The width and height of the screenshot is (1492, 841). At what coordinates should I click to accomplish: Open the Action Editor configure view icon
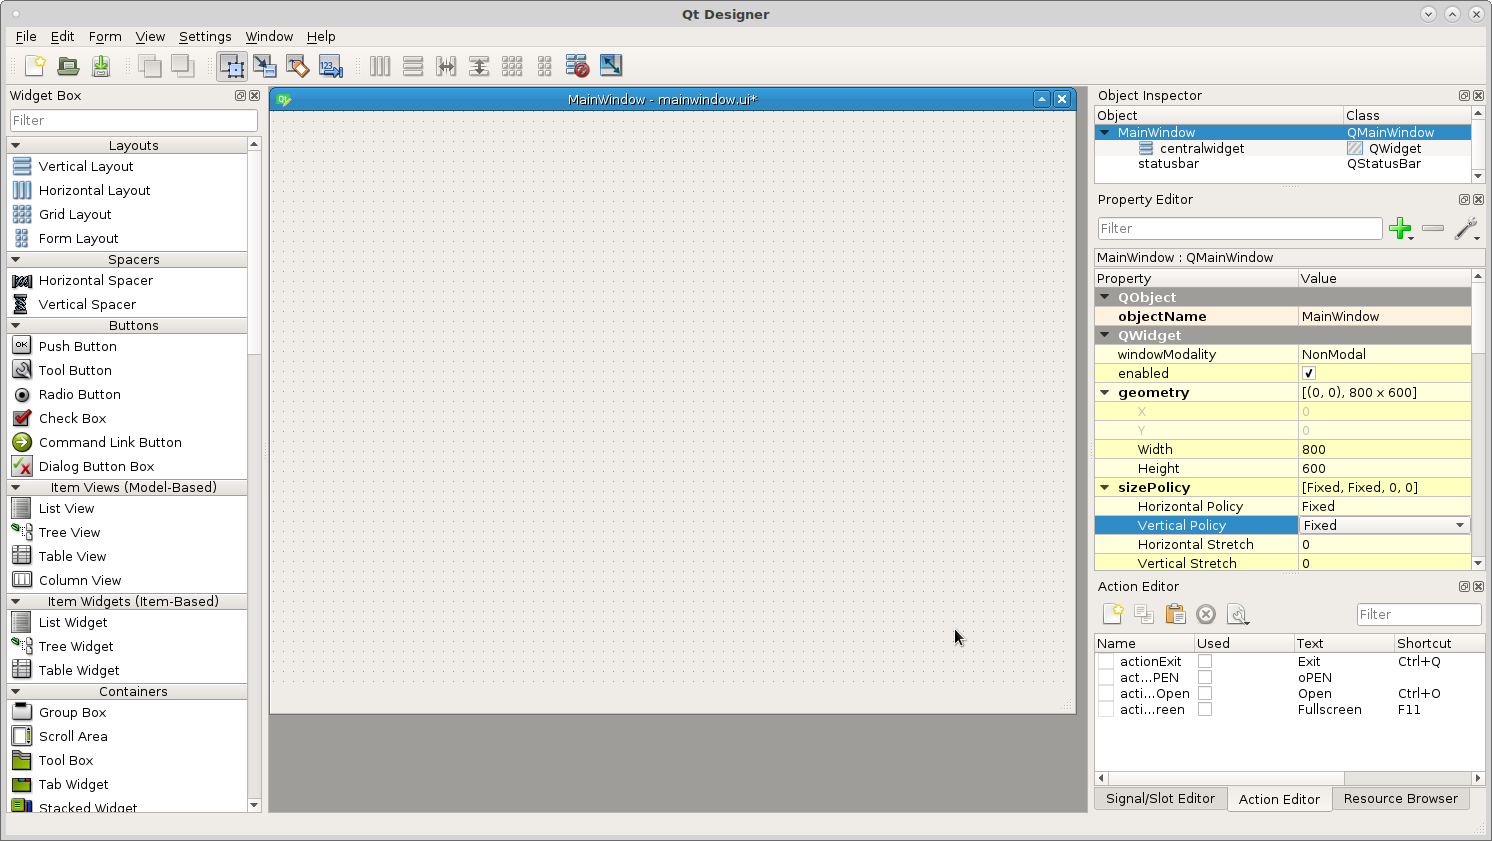tap(1238, 614)
